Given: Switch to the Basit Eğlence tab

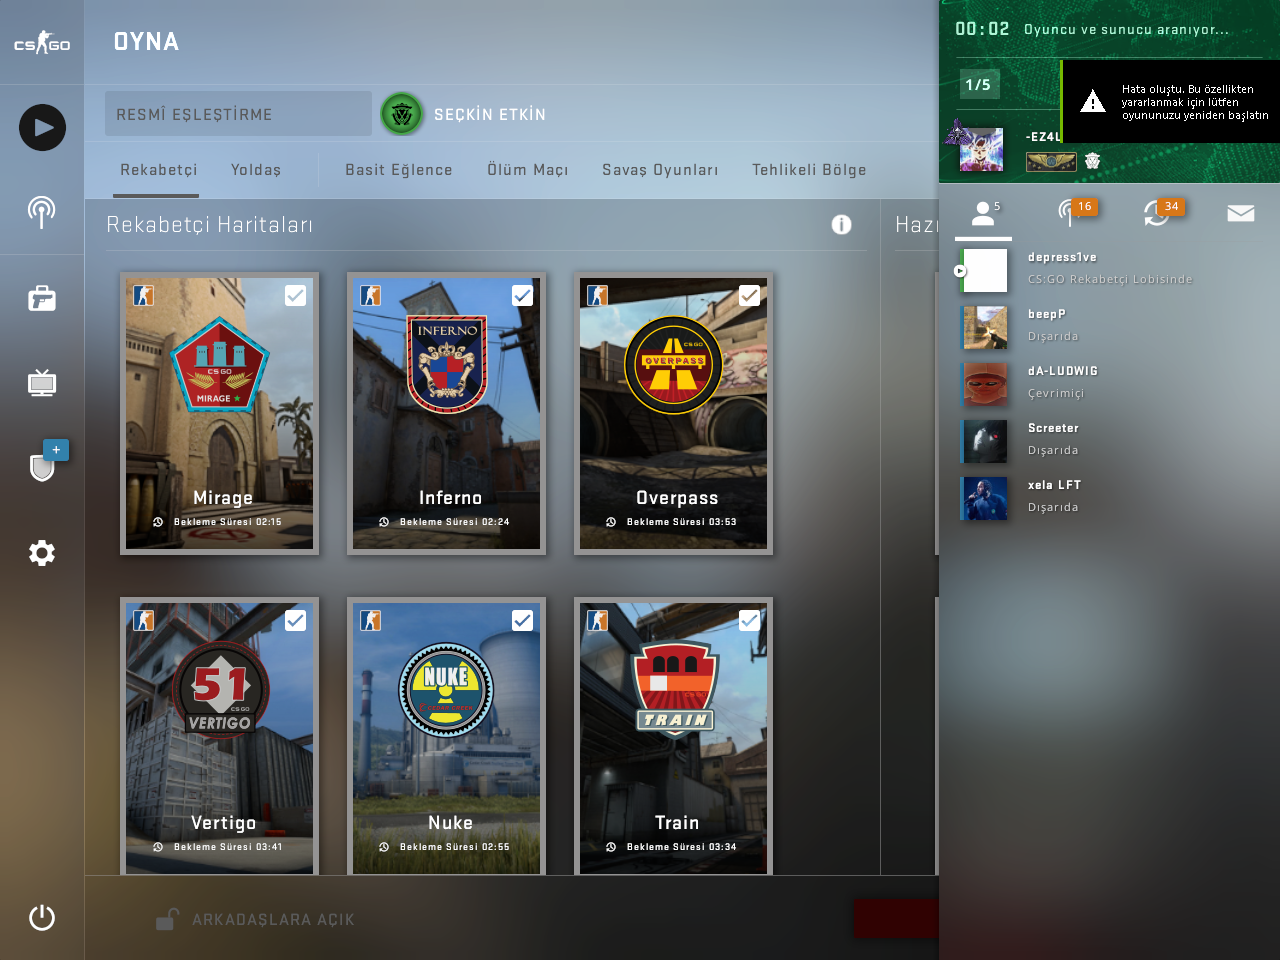Looking at the screenshot, I should tap(399, 170).
